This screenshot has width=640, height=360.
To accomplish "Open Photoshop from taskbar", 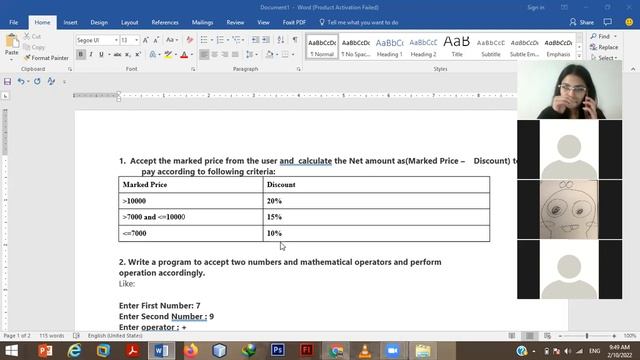I will (x=278, y=351).
